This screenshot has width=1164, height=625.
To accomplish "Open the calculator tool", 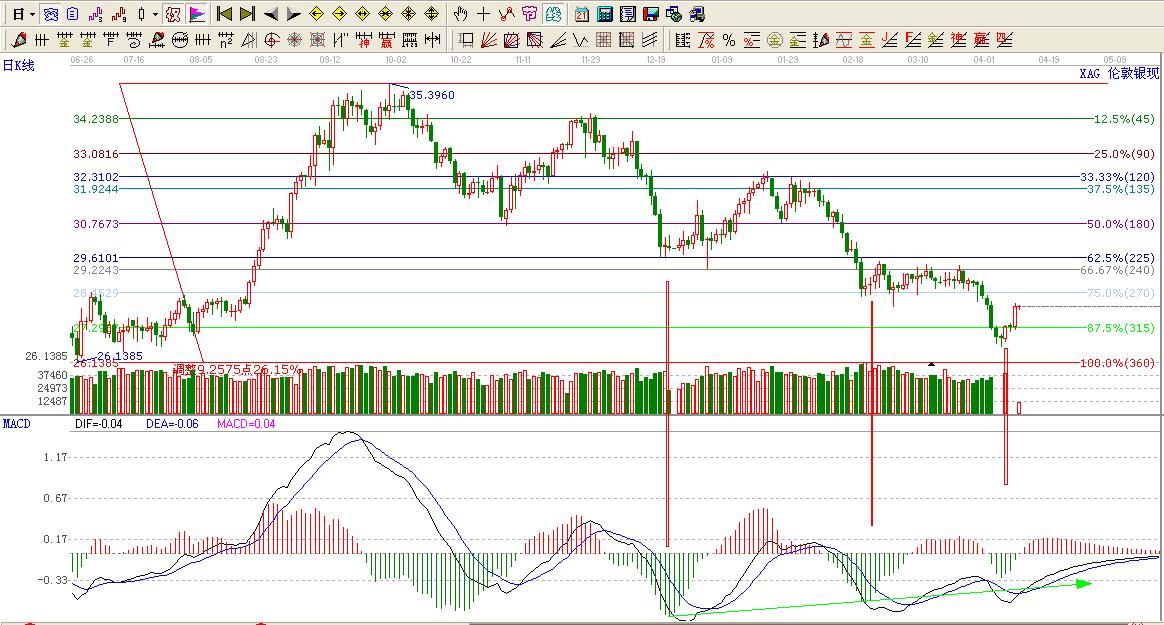I will coord(605,14).
